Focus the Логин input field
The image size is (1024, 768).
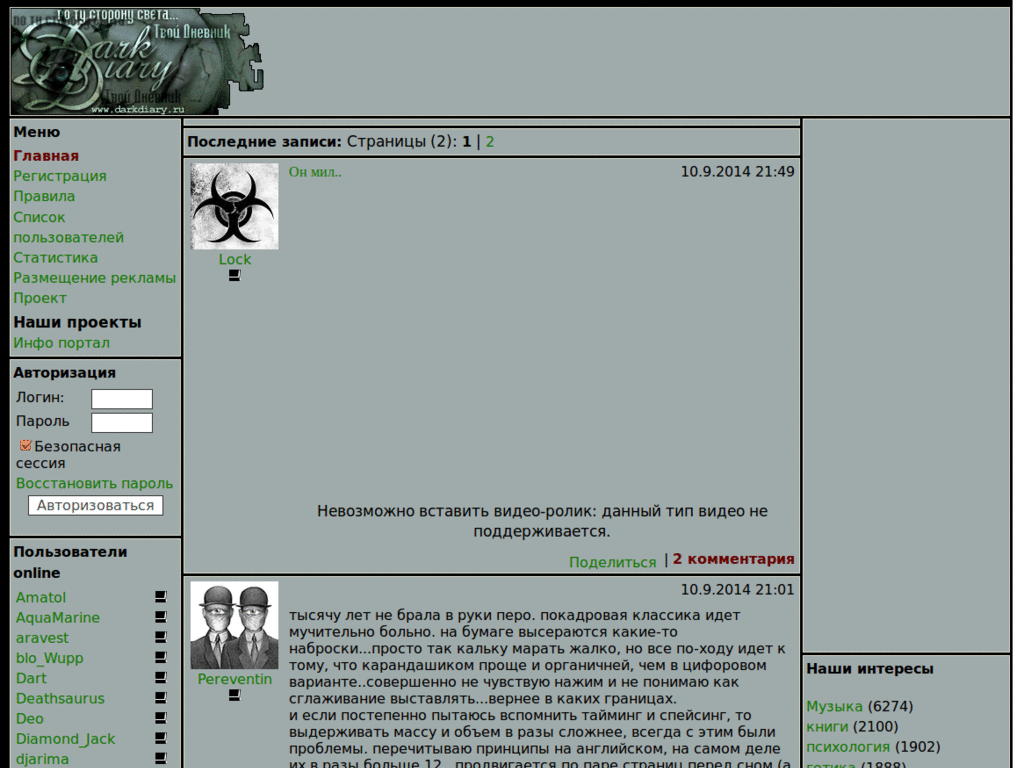click(122, 399)
